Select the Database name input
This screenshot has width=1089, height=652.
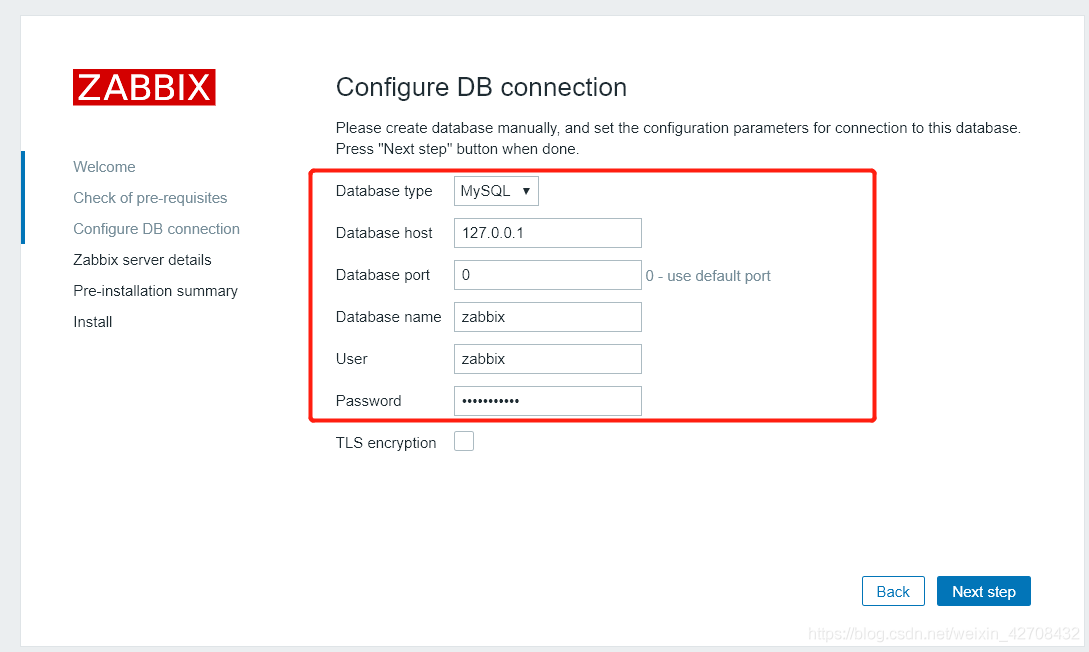click(x=547, y=317)
